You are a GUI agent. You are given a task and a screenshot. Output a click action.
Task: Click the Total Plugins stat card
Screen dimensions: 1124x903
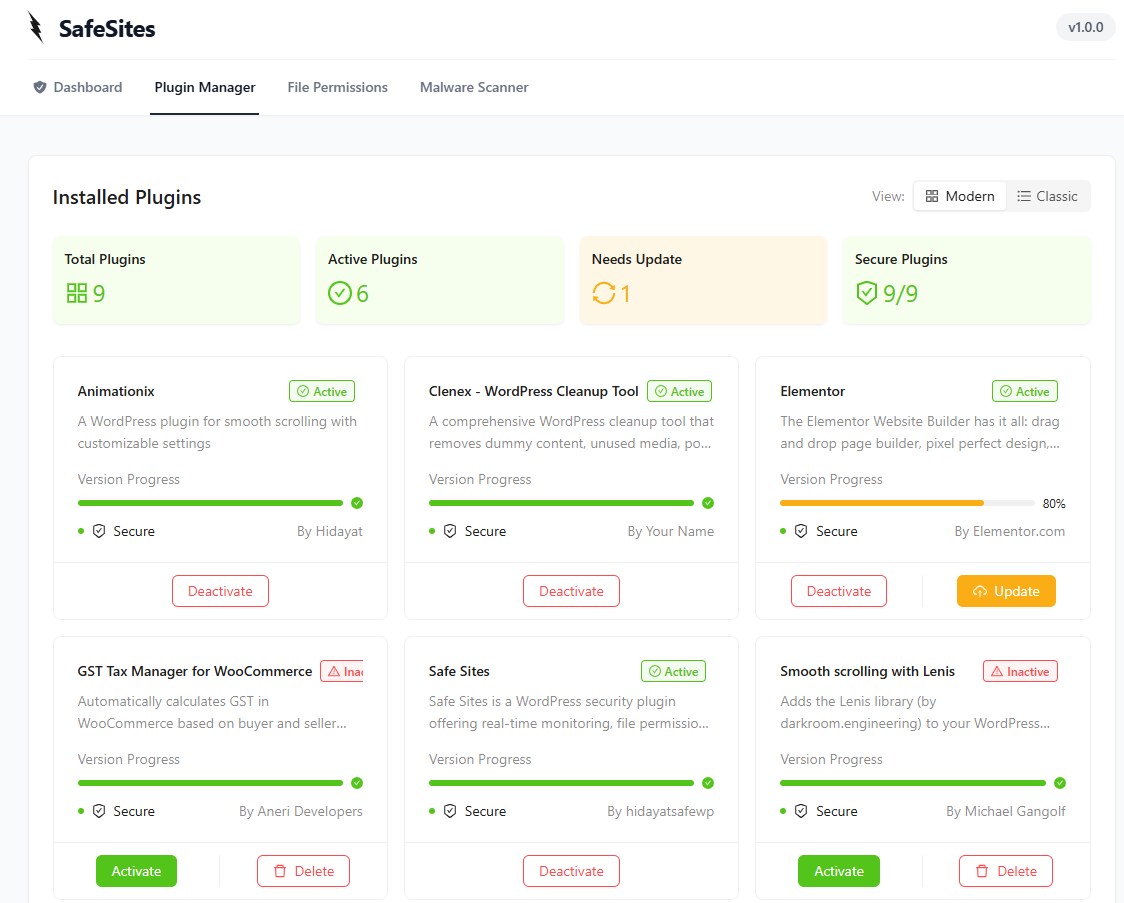[176, 280]
